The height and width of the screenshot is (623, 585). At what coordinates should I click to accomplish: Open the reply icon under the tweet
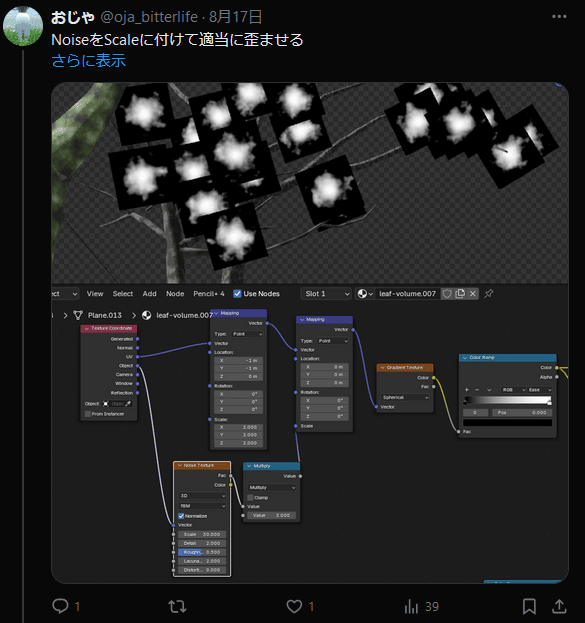point(60,606)
